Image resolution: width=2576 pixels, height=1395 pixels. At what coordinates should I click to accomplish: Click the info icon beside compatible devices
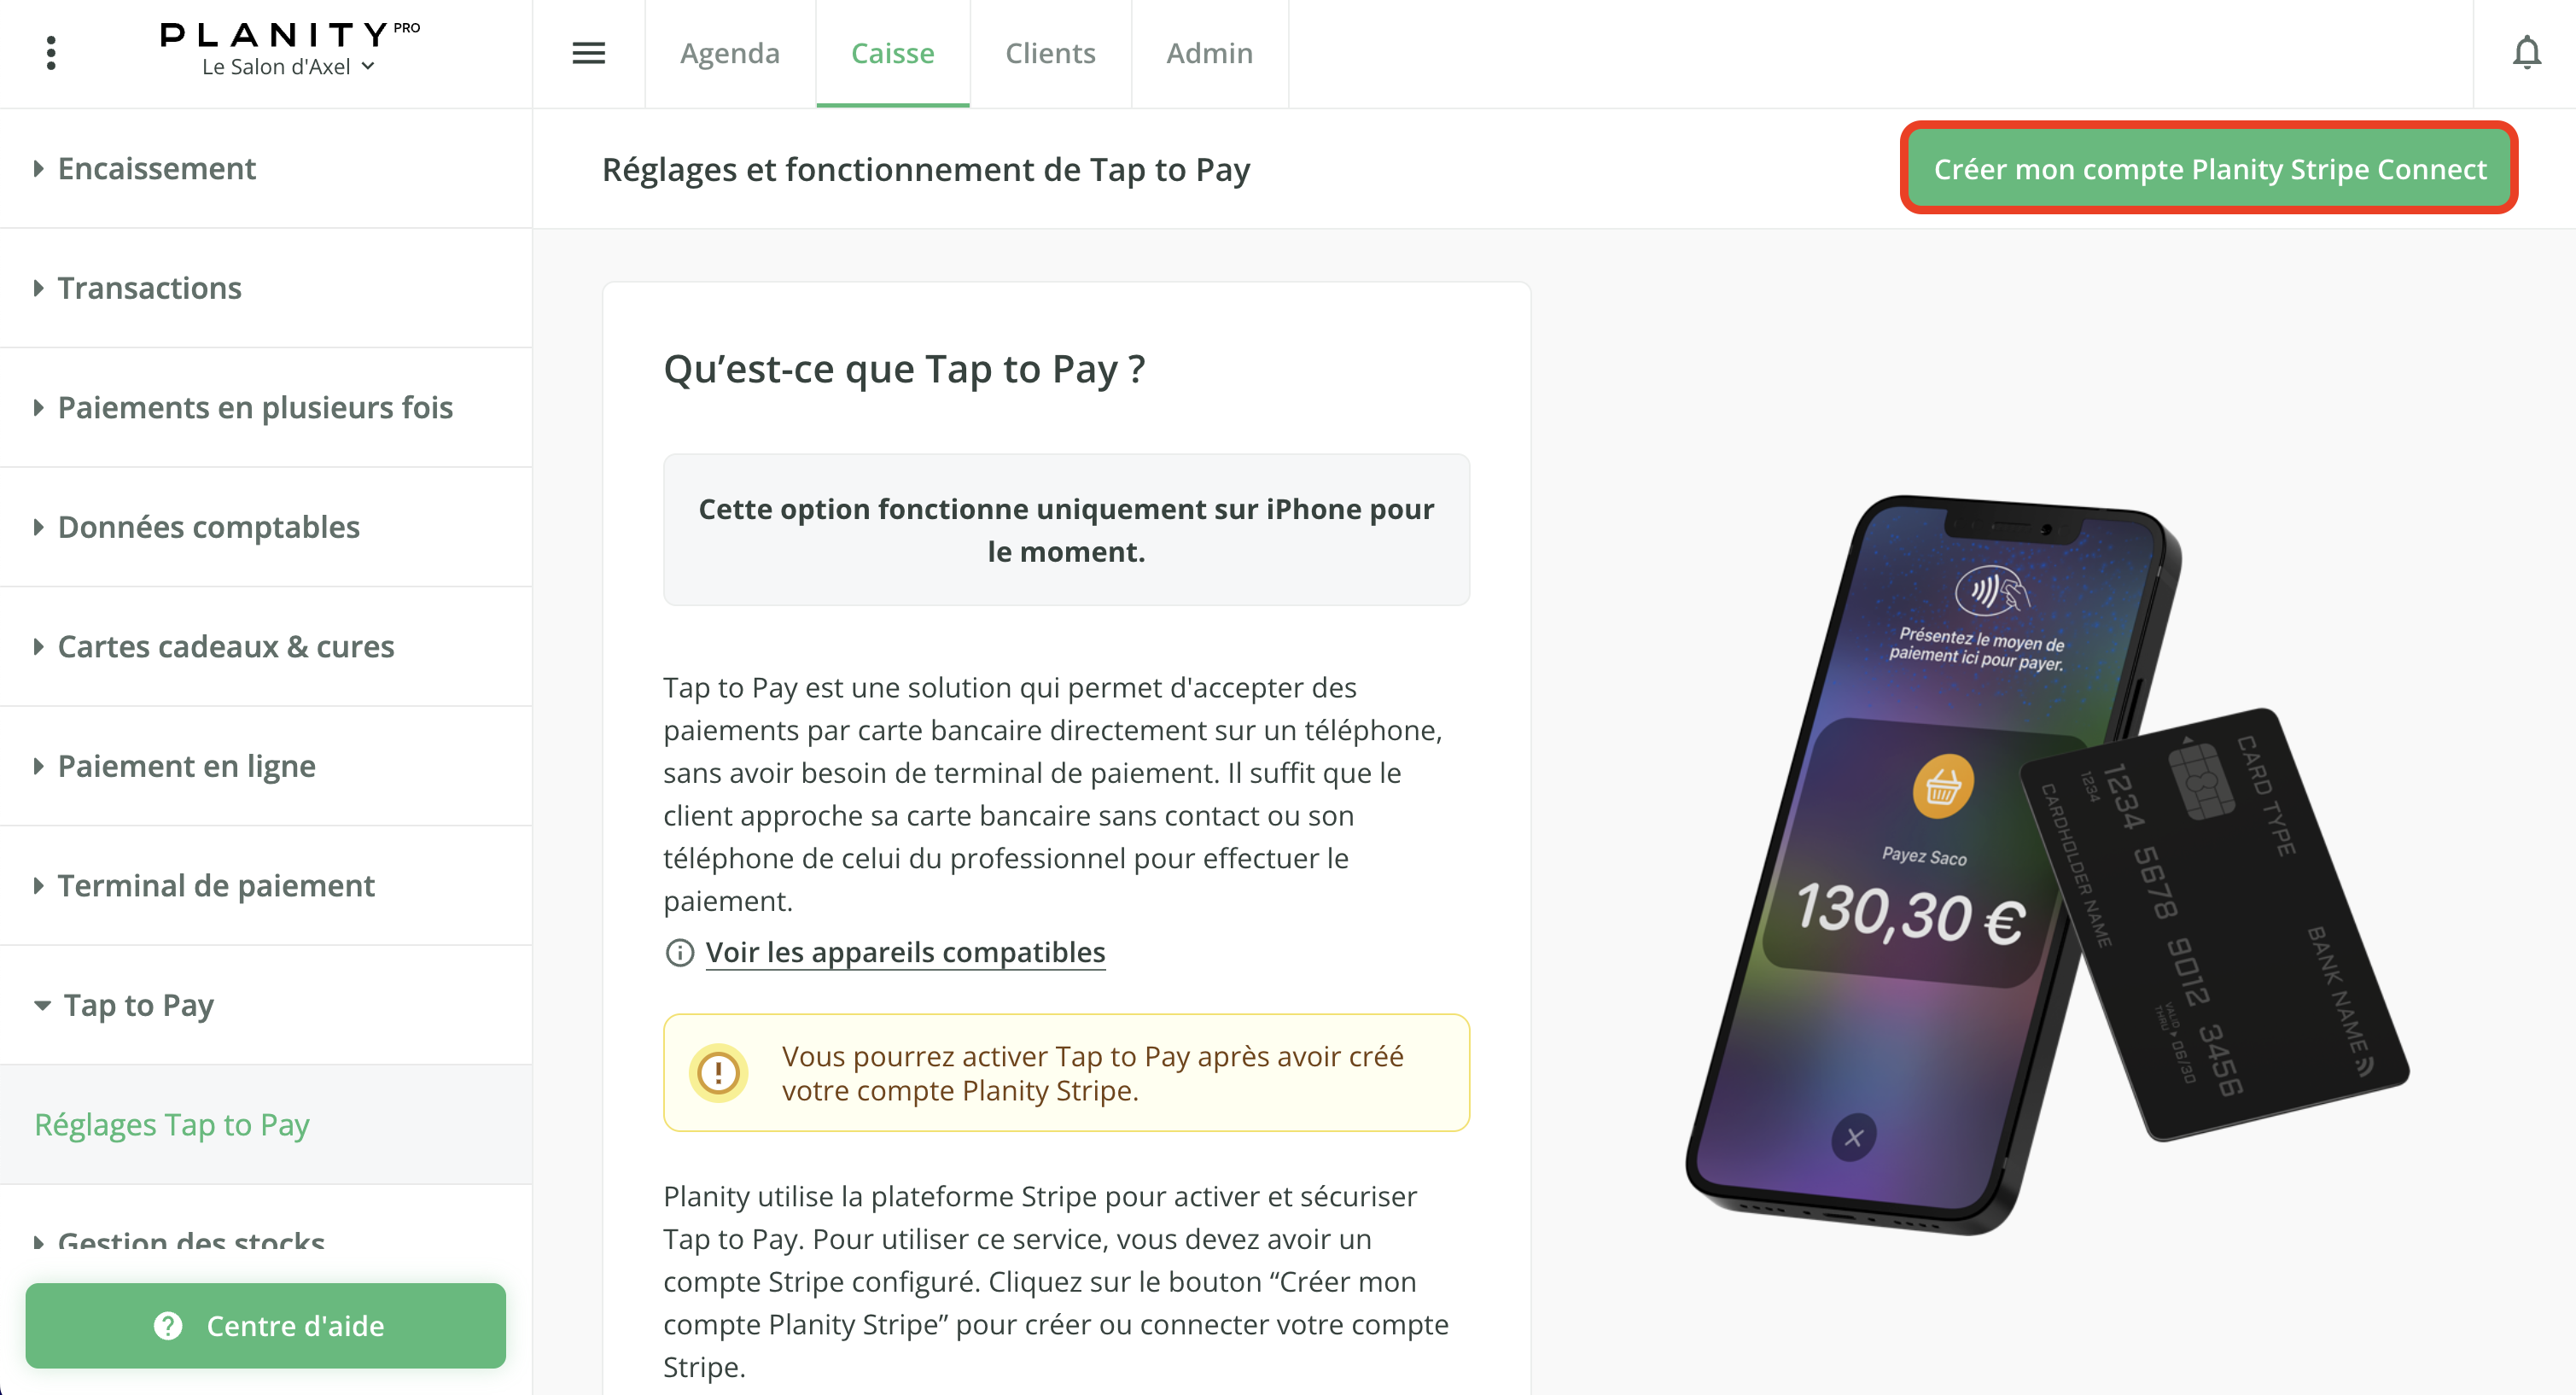679,952
